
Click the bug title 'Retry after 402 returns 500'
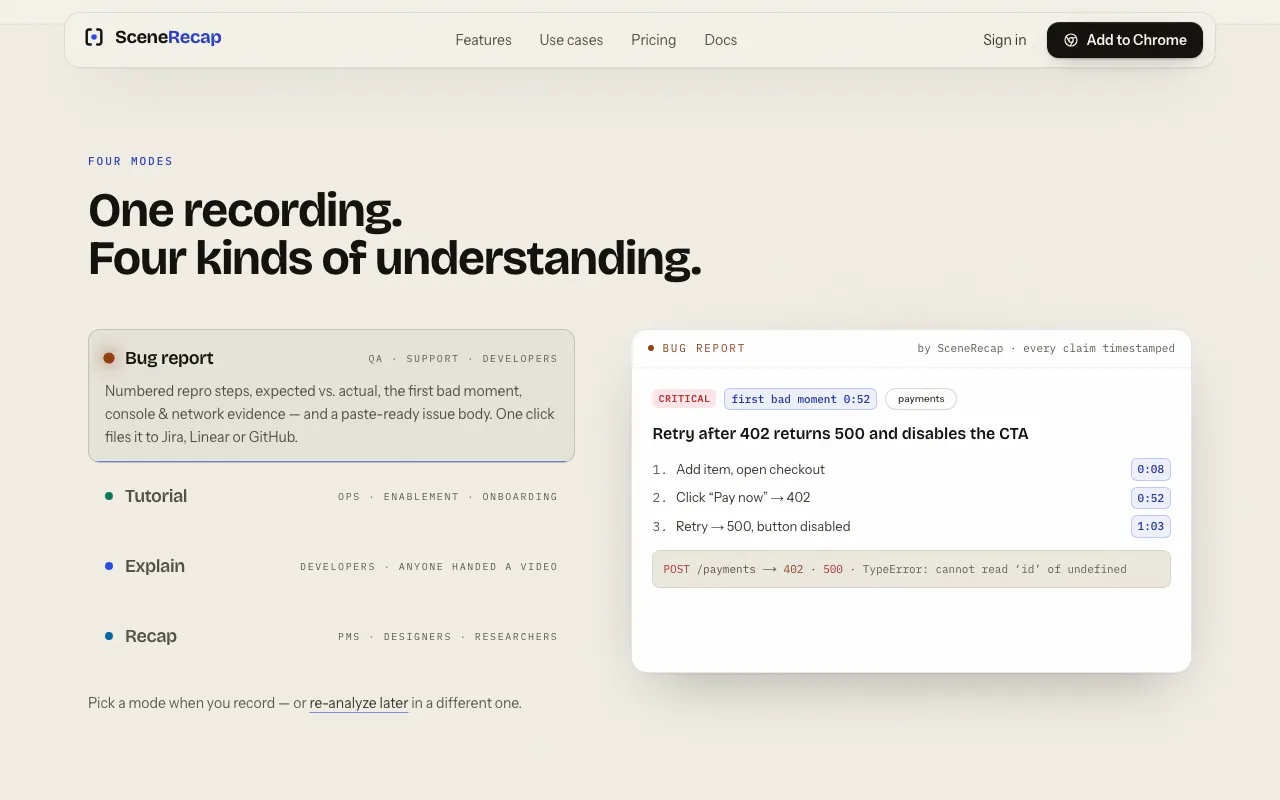[840, 434]
